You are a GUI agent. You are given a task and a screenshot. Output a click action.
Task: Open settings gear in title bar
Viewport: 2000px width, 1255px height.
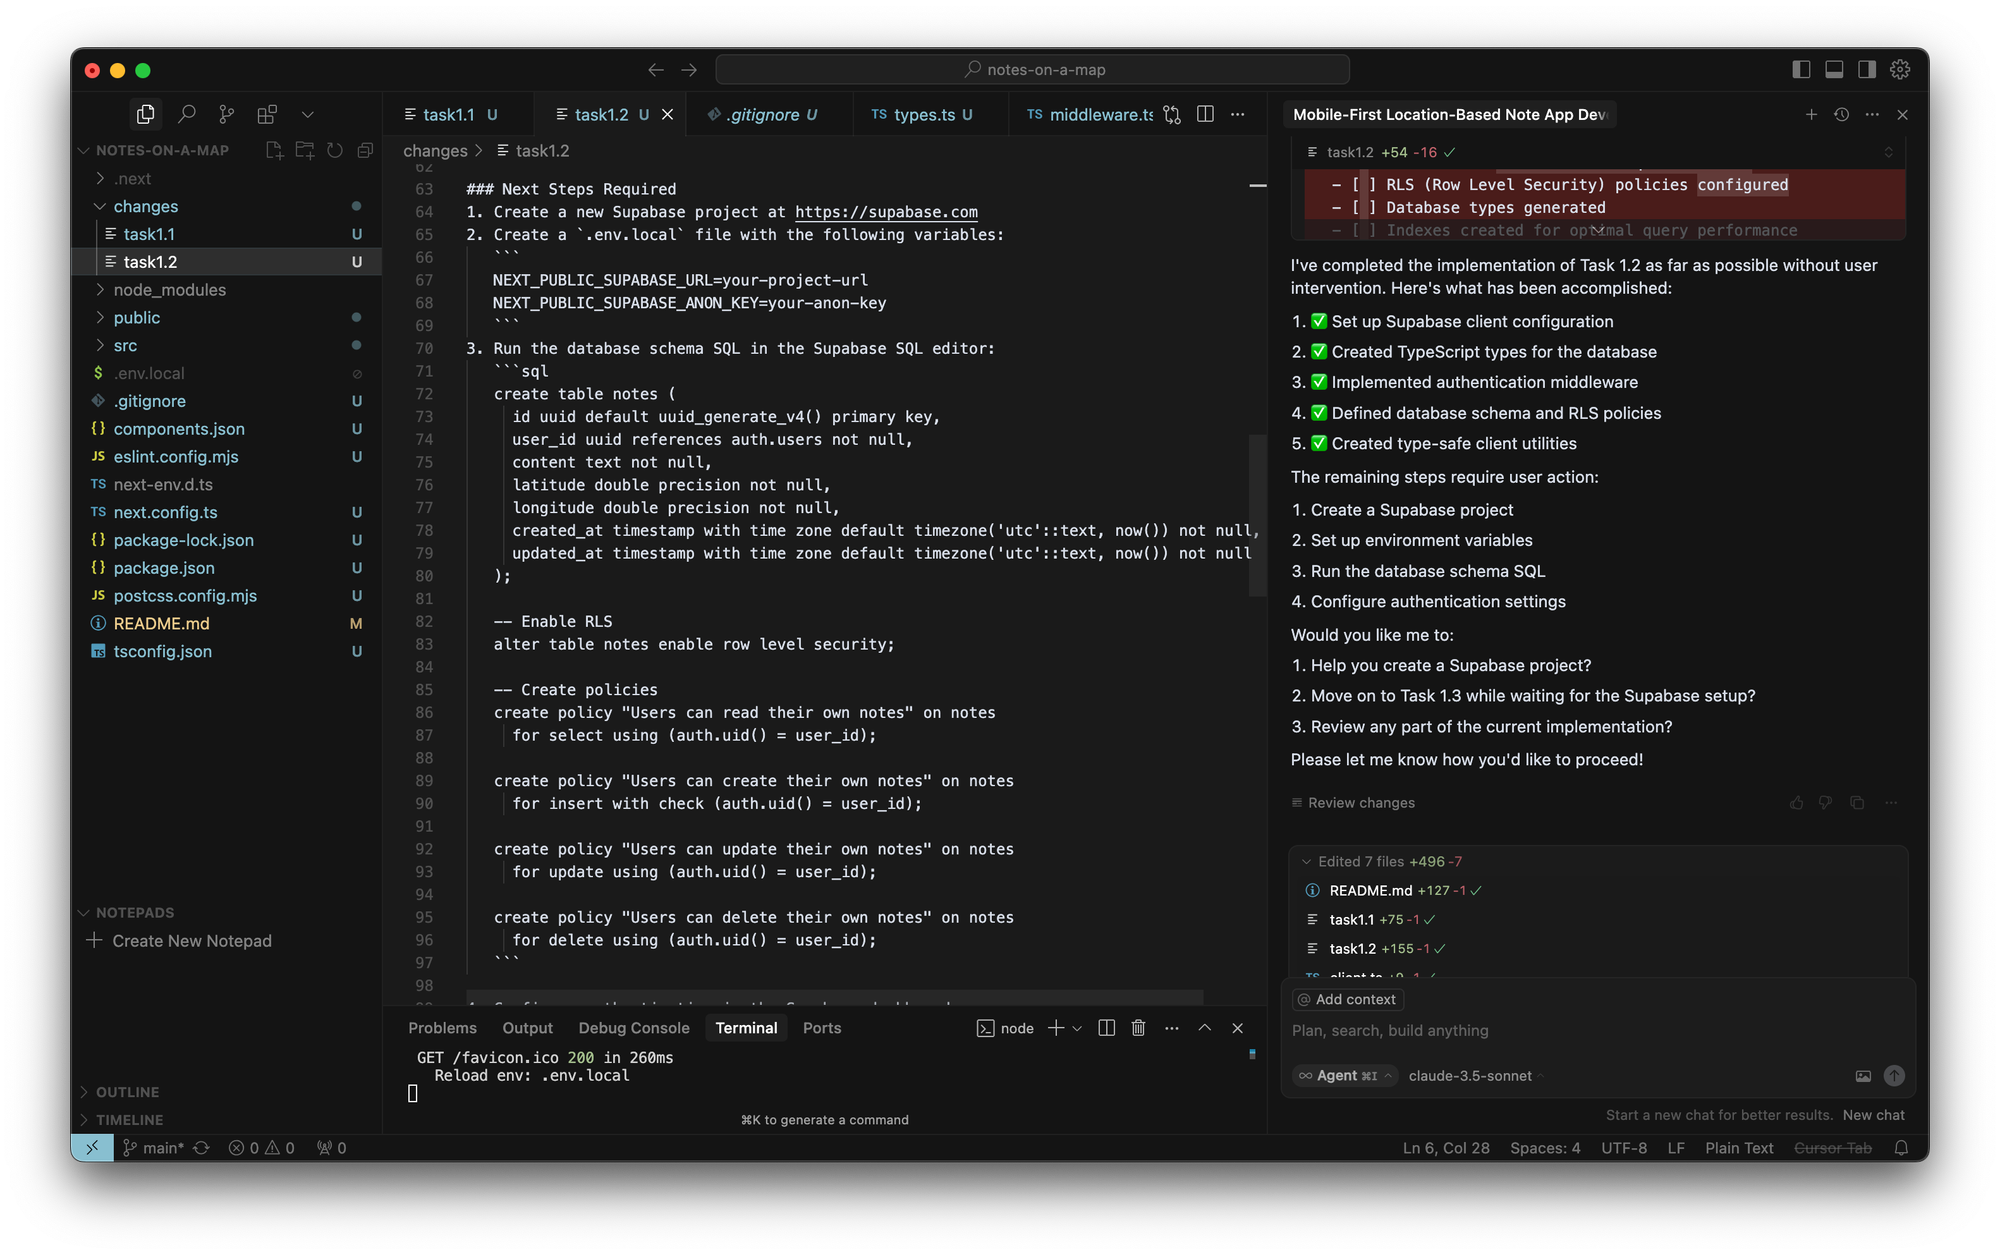[x=1900, y=69]
